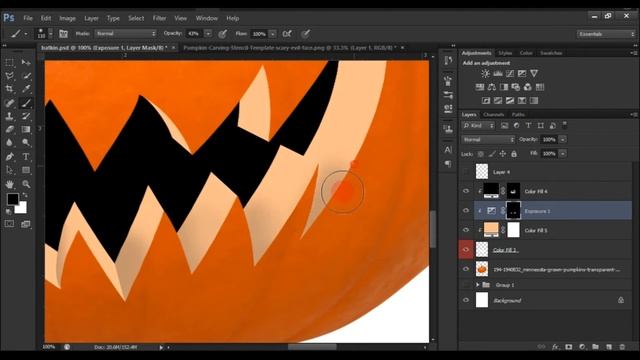Viewport: 640px width, 360px height.
Task: Add a Color Balance adjustment
Action: pyautogui.click(x=492, y=87)
